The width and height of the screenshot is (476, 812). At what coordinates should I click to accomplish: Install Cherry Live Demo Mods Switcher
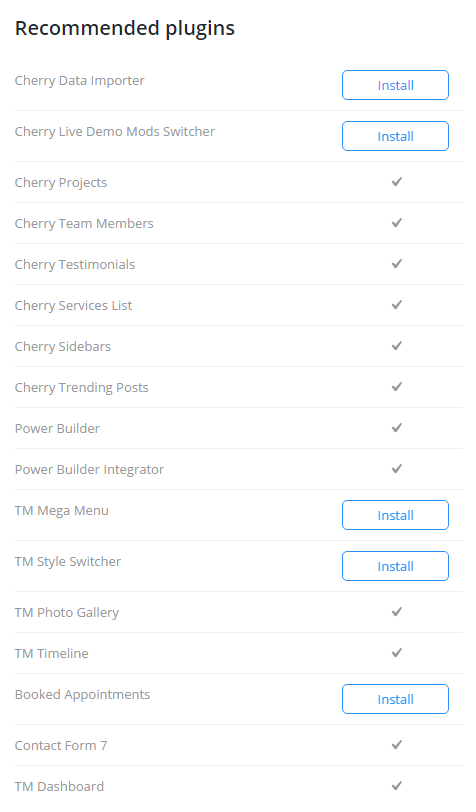click(395, 136)
